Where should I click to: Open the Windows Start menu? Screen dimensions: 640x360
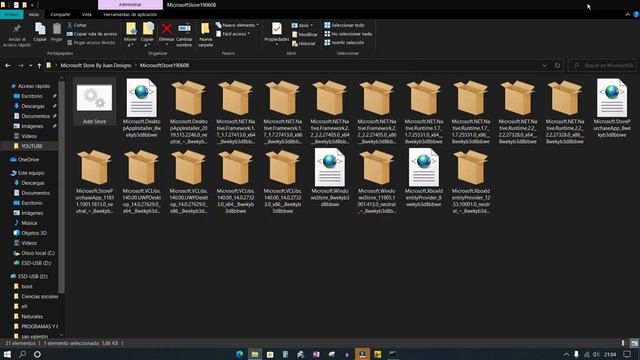[7, 354]
